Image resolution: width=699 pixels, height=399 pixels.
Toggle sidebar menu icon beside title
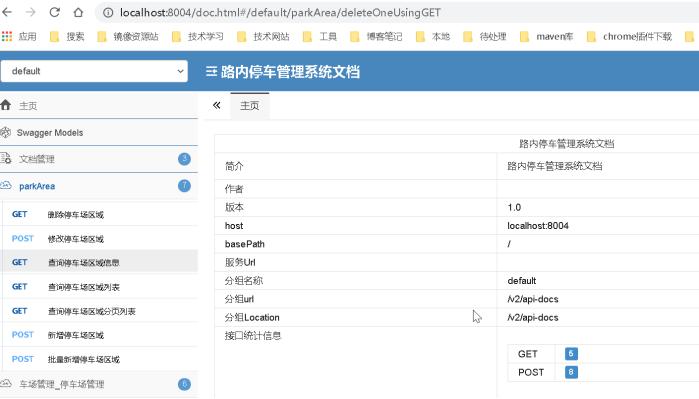[211, 71]
